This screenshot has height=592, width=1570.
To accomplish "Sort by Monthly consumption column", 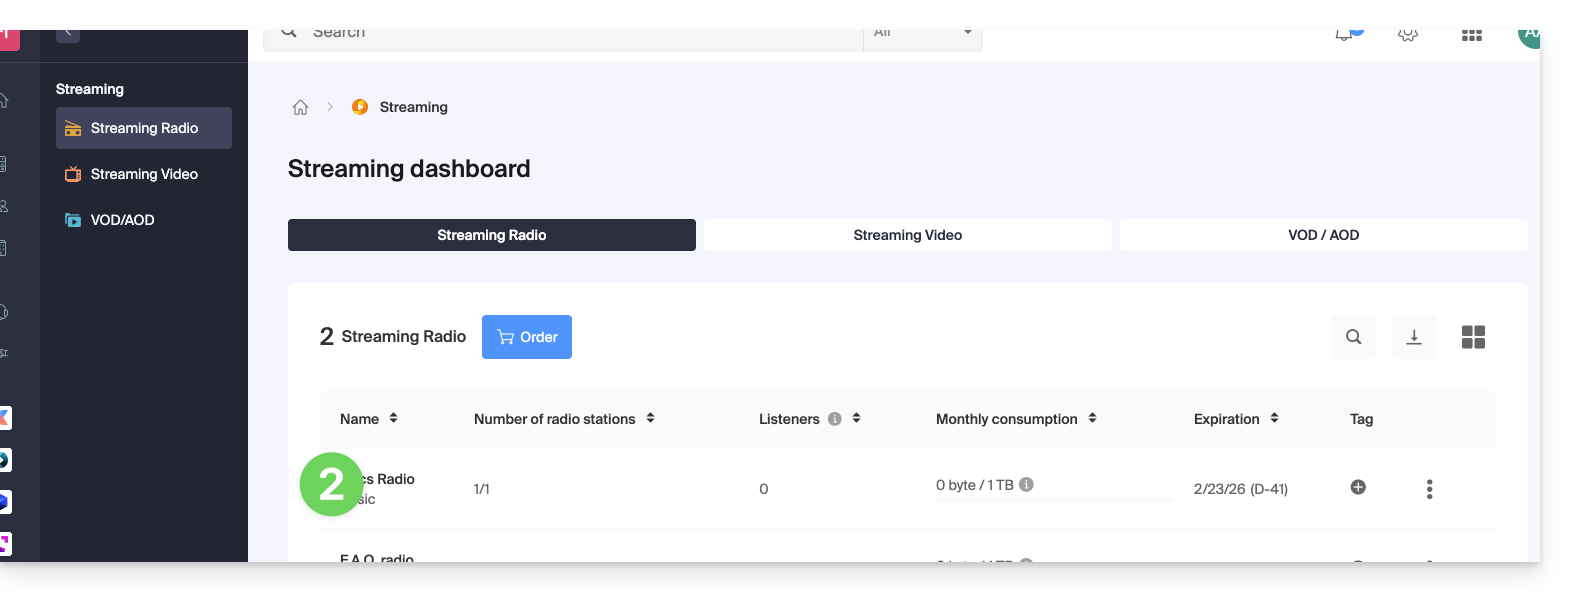I will point(1092,419).
